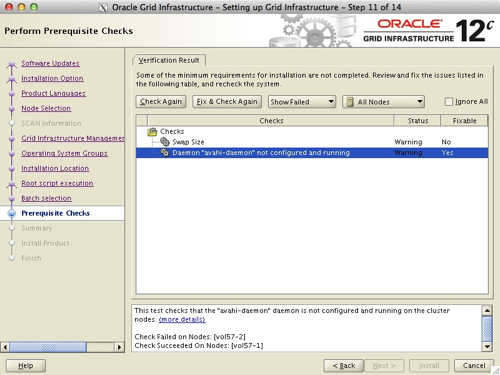This screenshot has width=500, height=375.
Task: Switch to the Verification Result tab
Action: click(169, 60)
